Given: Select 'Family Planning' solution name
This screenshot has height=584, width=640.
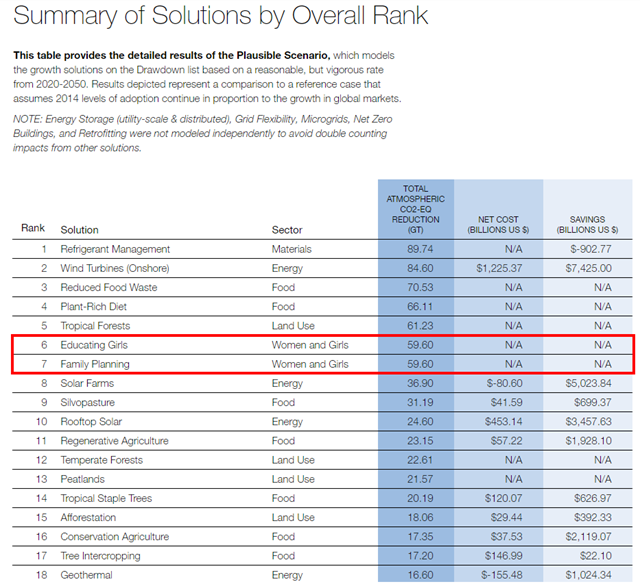Looking at the screenshot, I should [95, 364].
